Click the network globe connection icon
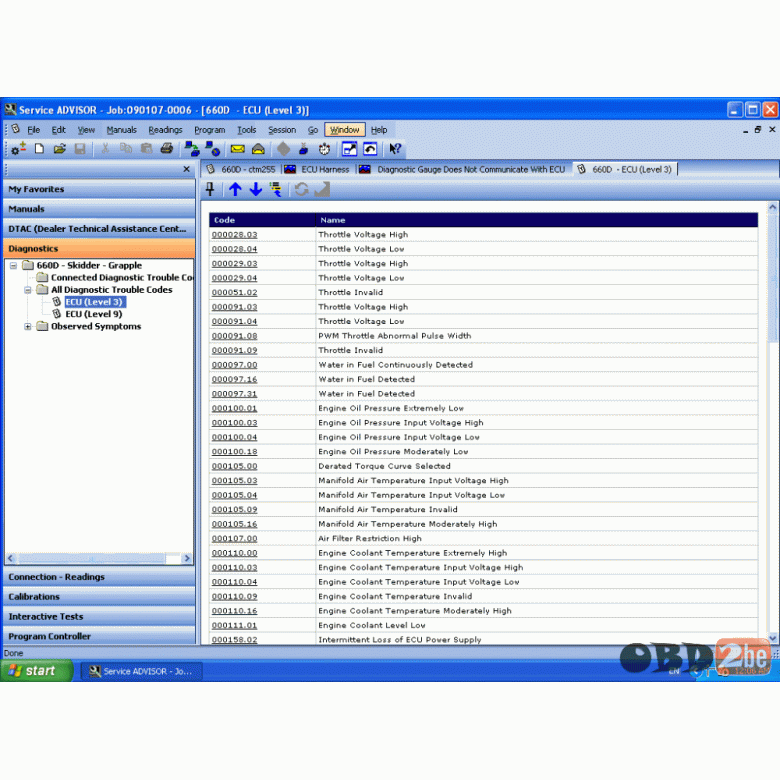The height and width of the screenshot is (780, 780). point(212,148)
